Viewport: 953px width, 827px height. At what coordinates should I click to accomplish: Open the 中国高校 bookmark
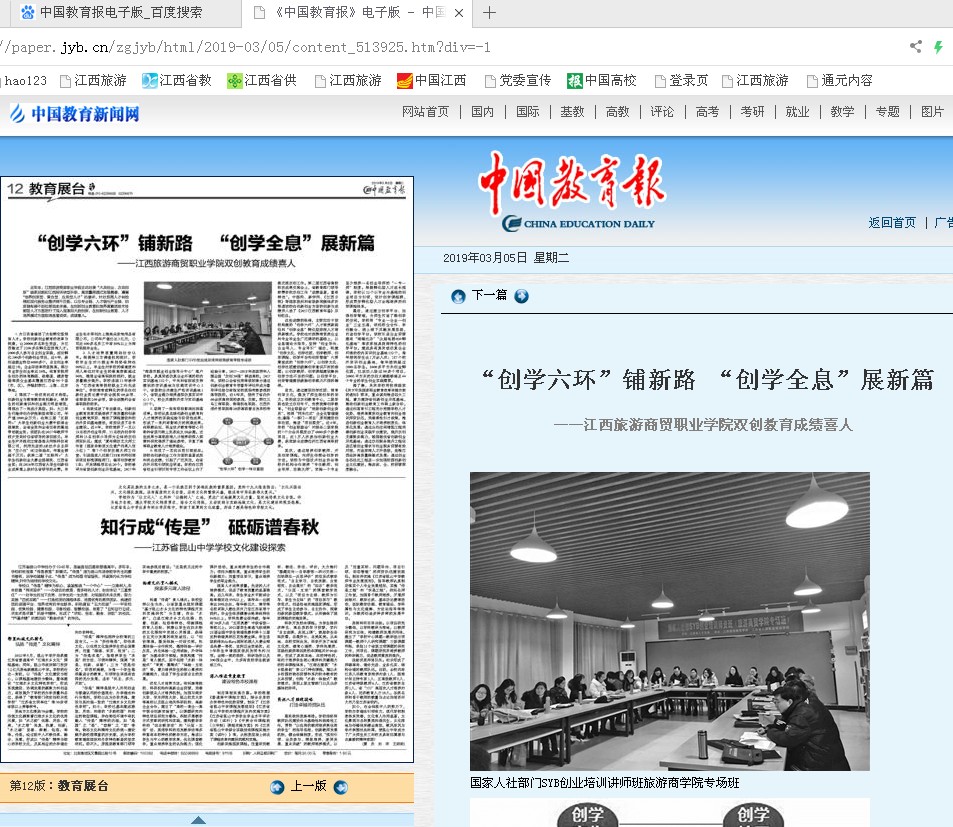click(601, 81)
